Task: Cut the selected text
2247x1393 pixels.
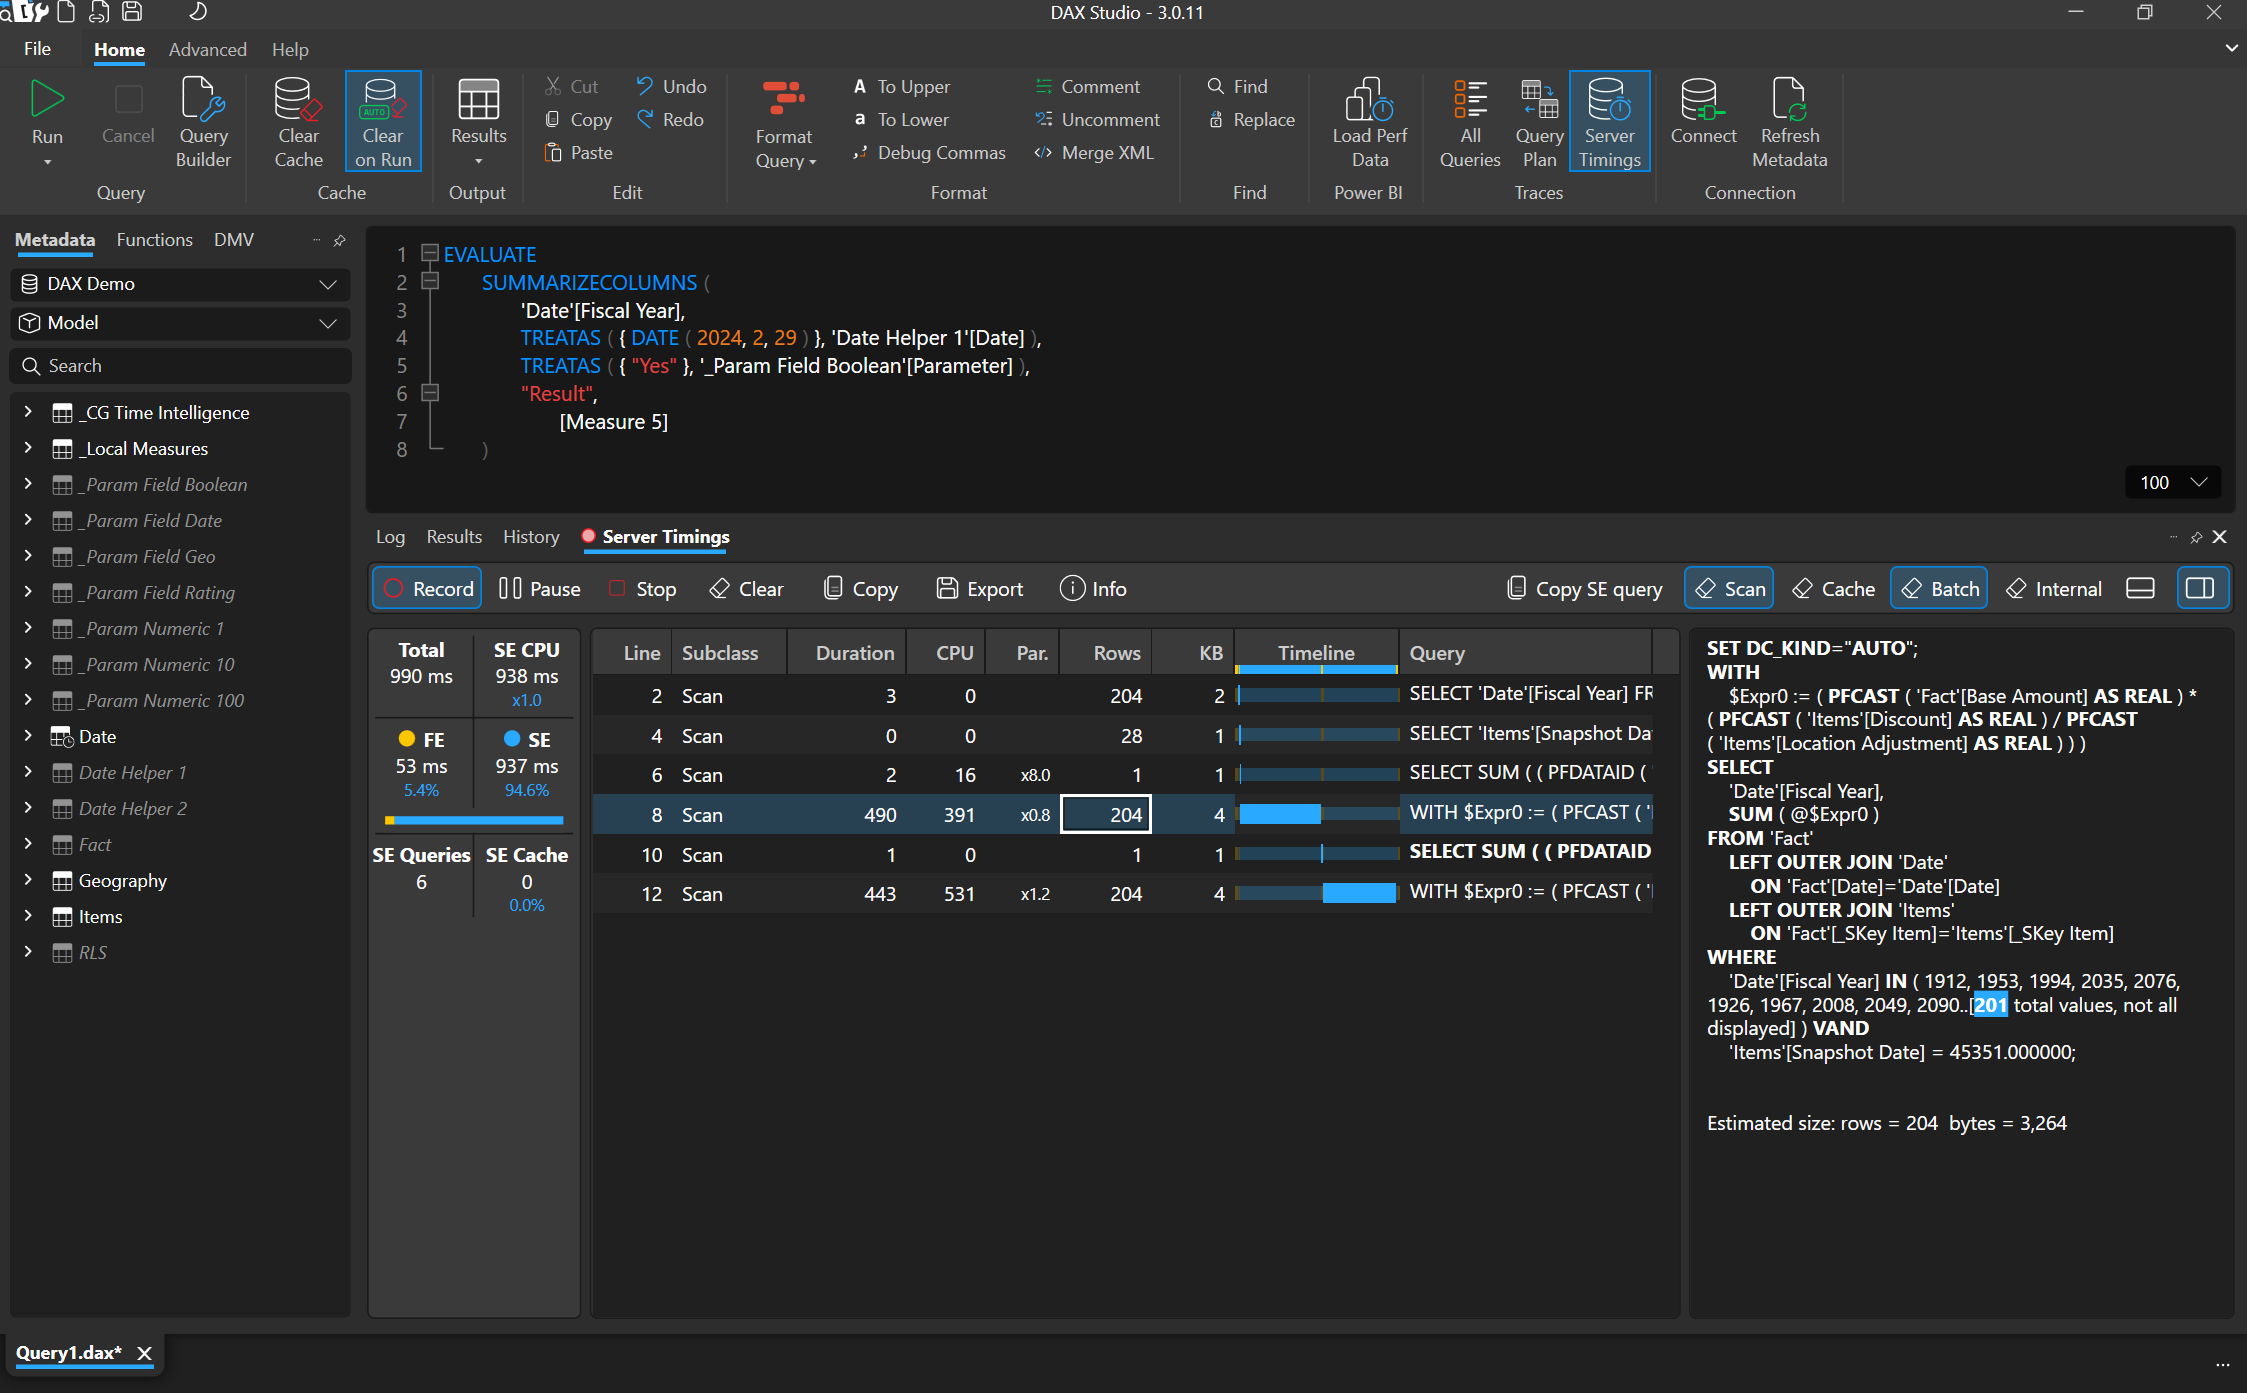Action: click(572, 86)
